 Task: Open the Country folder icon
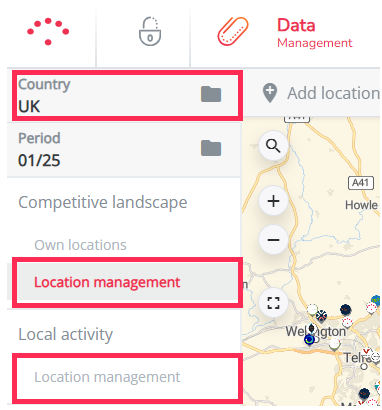(x=211, y=94)
